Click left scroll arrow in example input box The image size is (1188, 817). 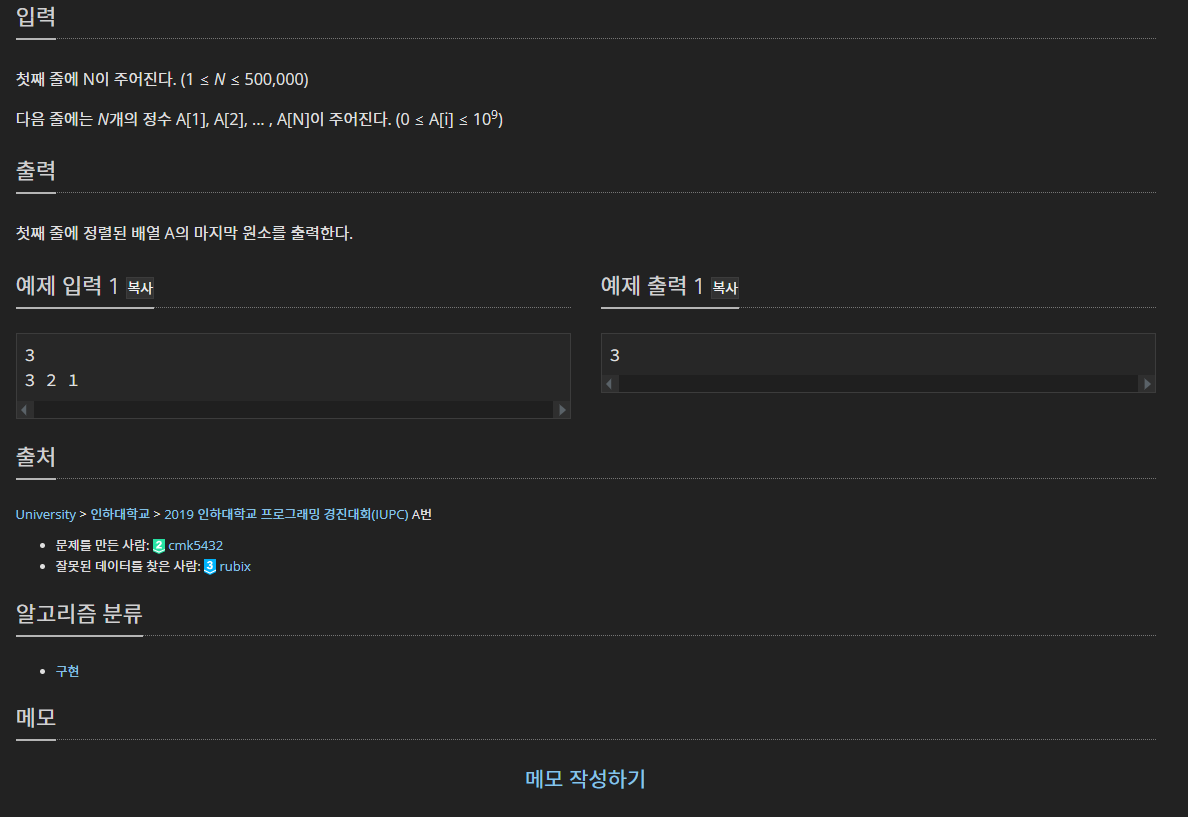(25, 410)
